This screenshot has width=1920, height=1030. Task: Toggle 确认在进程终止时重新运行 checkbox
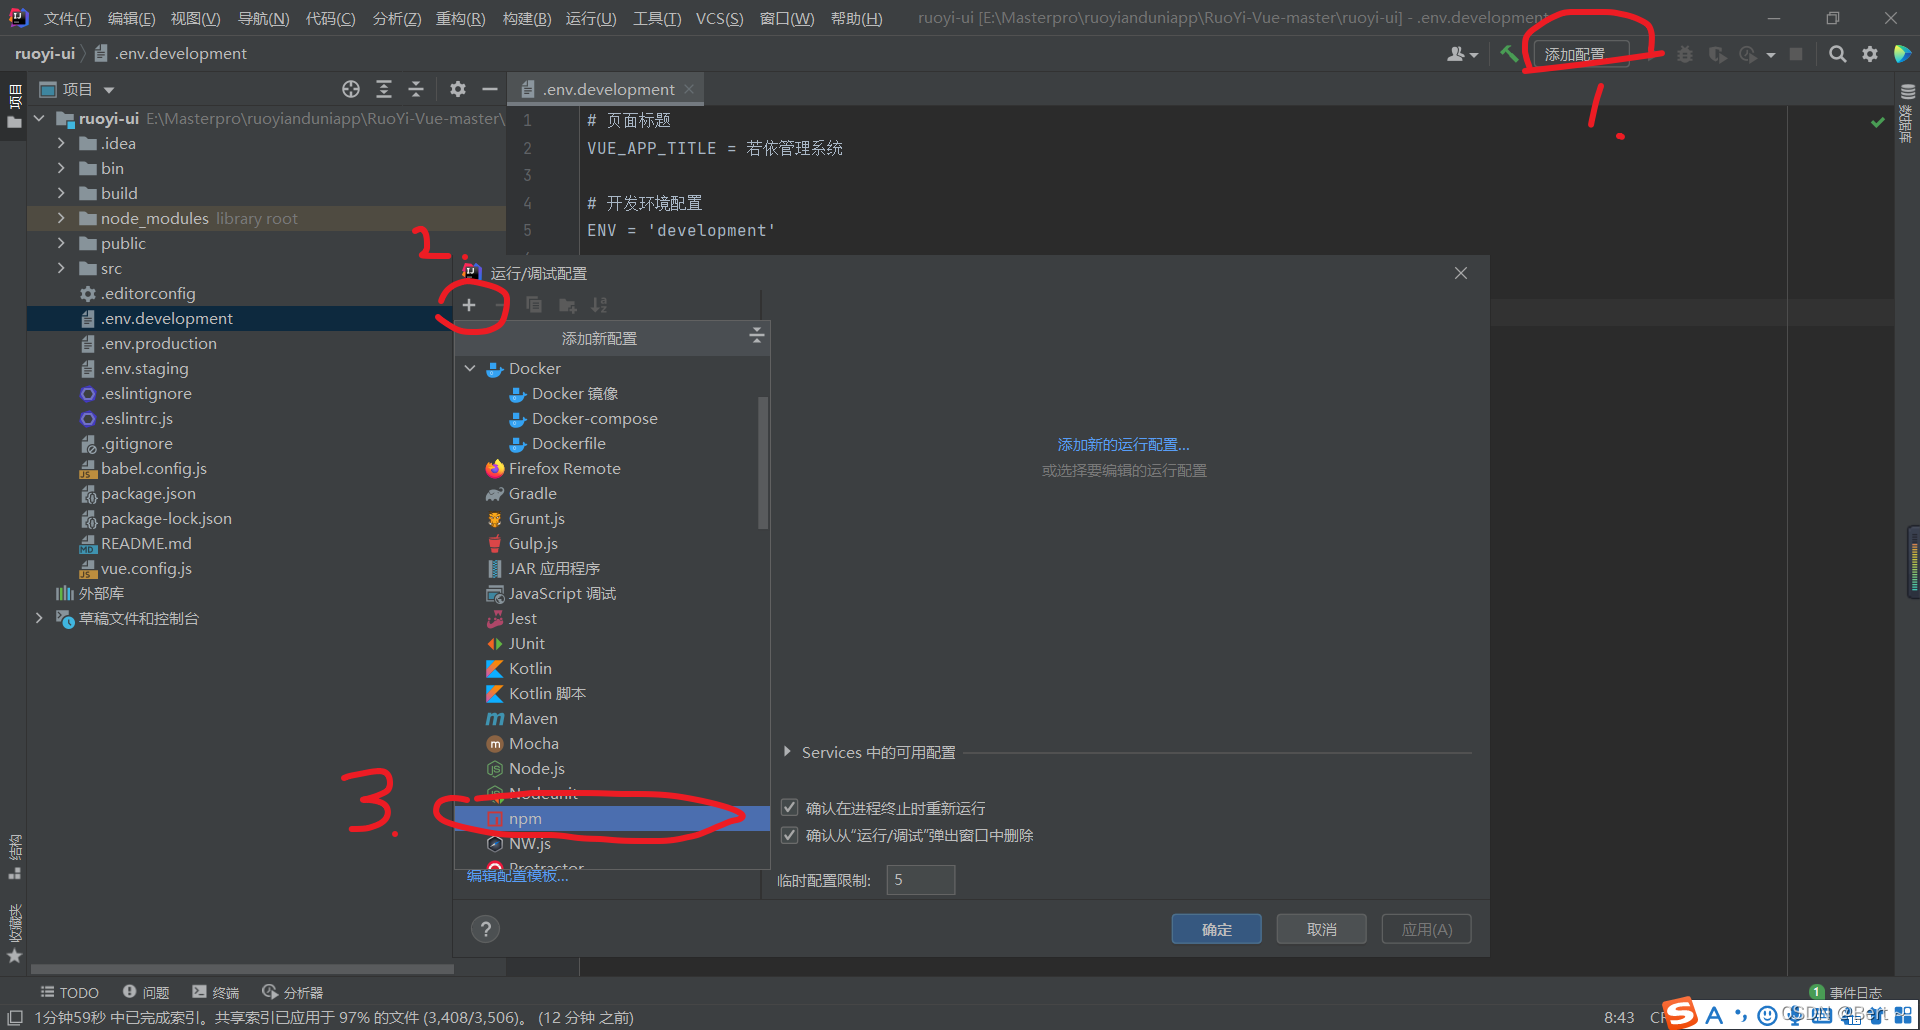[x=789, y=807]
